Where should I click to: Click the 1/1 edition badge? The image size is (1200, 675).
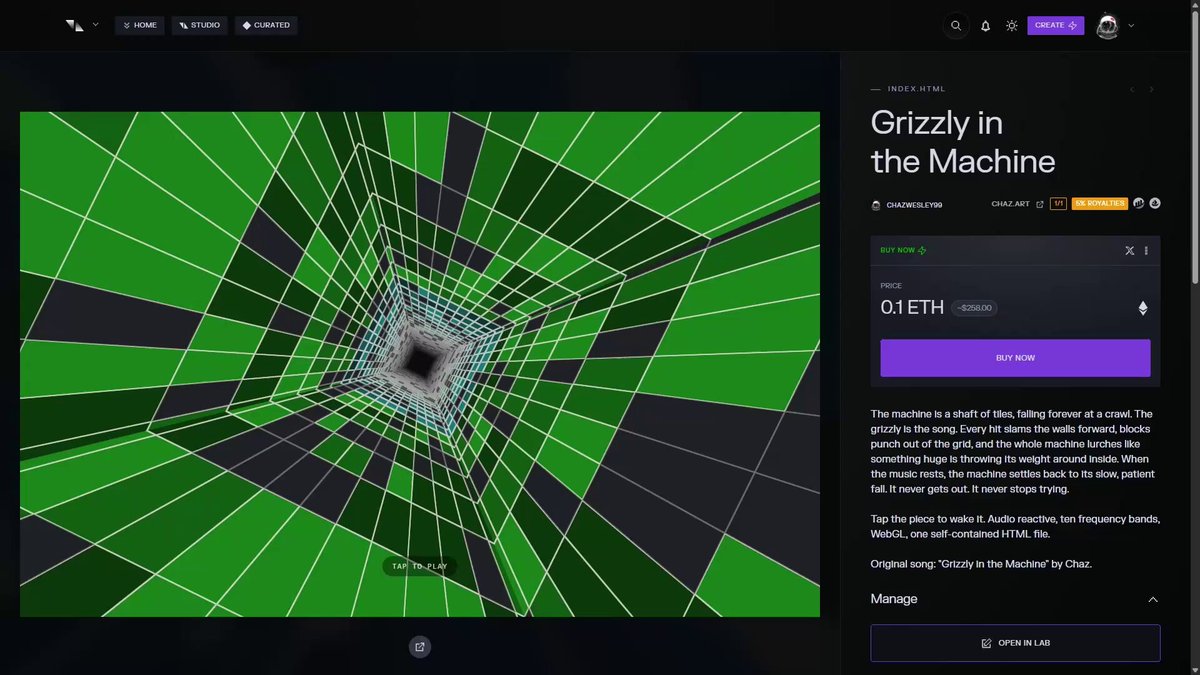[1058, 204]
